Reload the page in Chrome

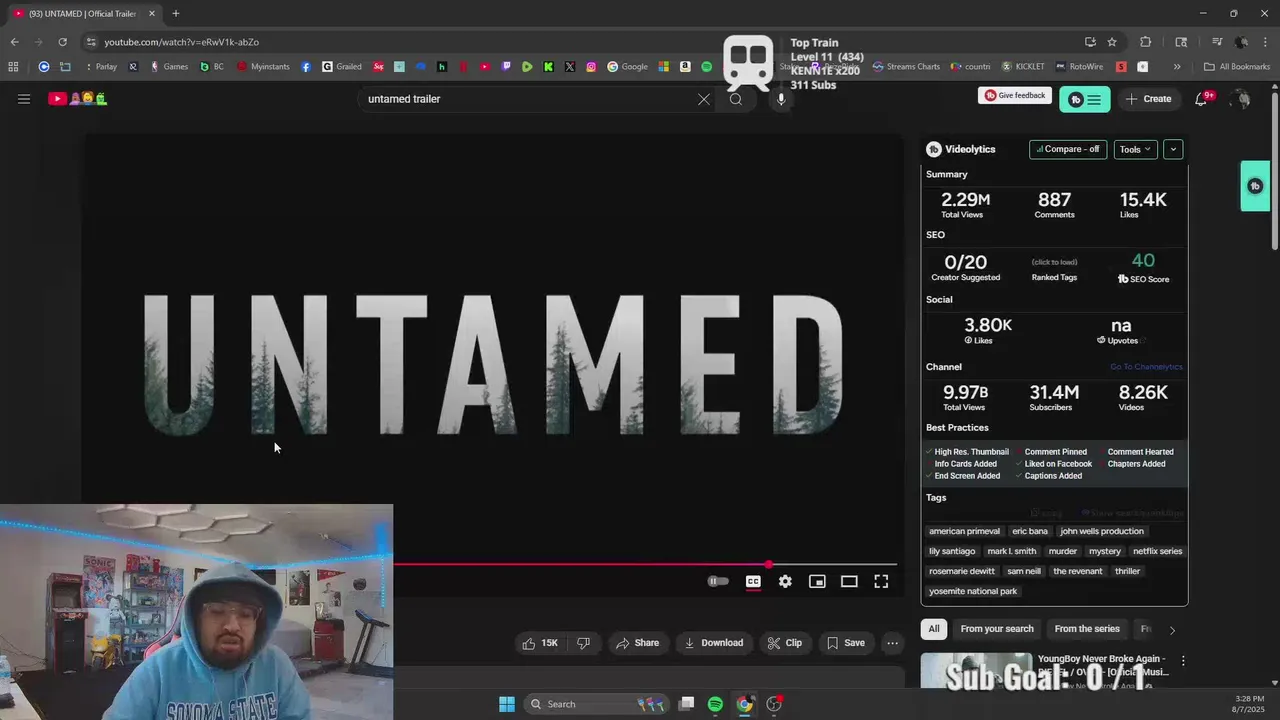pyautogui.click(x=62, y=42)
